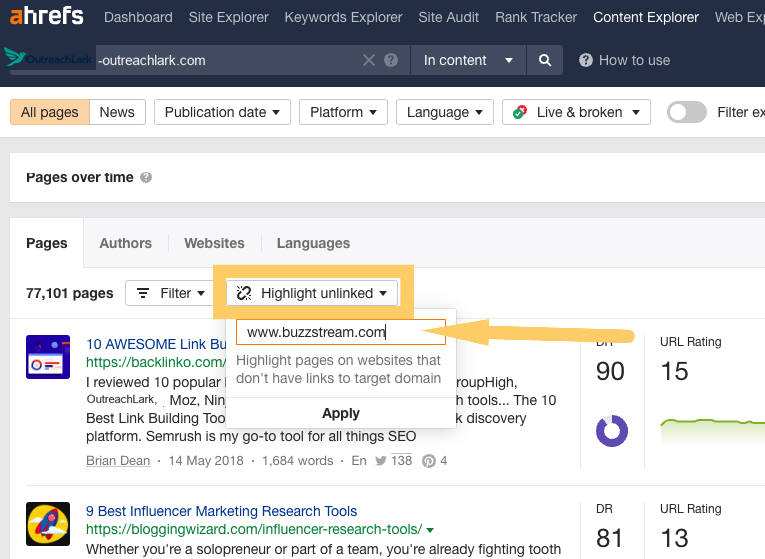This screenshot has width=765, height=559.
Task: Open 9 Best Influencer Marketing Research Tools
Action: [221, 511]
